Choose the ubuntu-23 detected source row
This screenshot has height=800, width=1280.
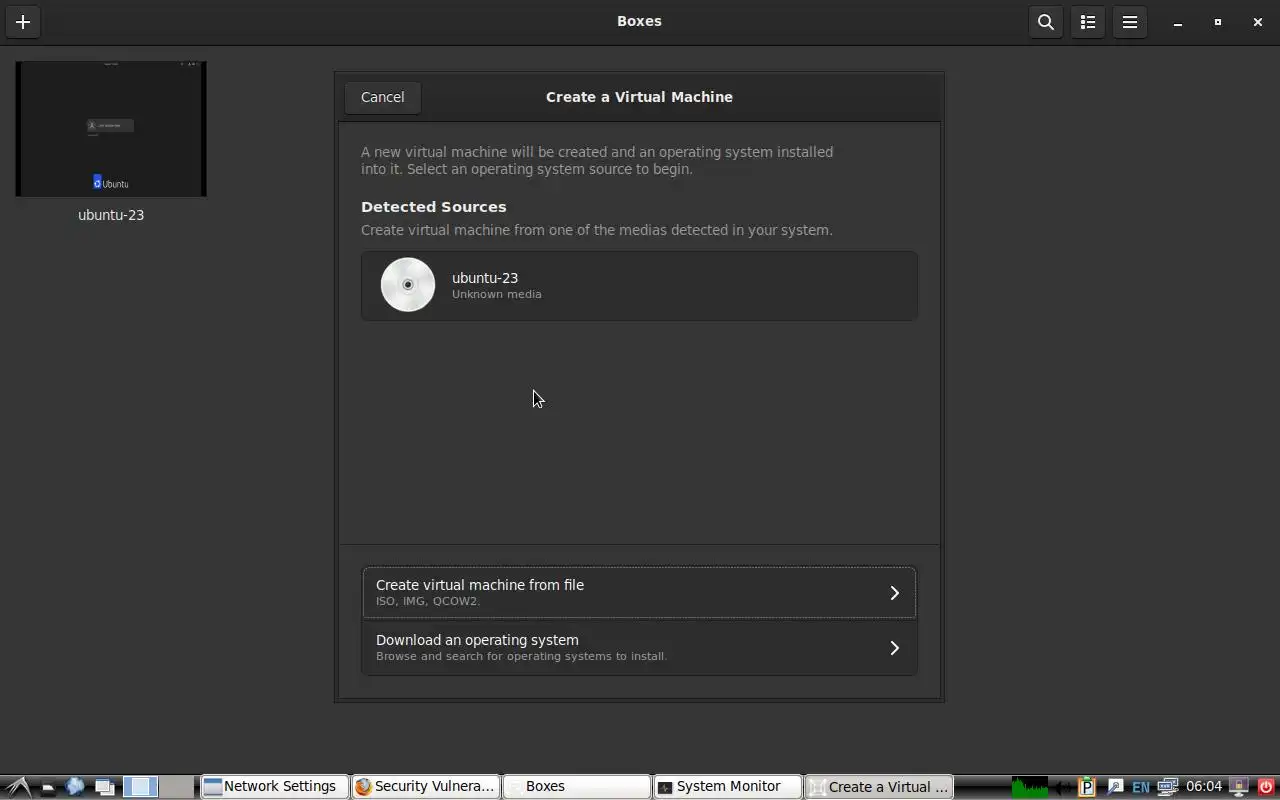coord(639,286)
